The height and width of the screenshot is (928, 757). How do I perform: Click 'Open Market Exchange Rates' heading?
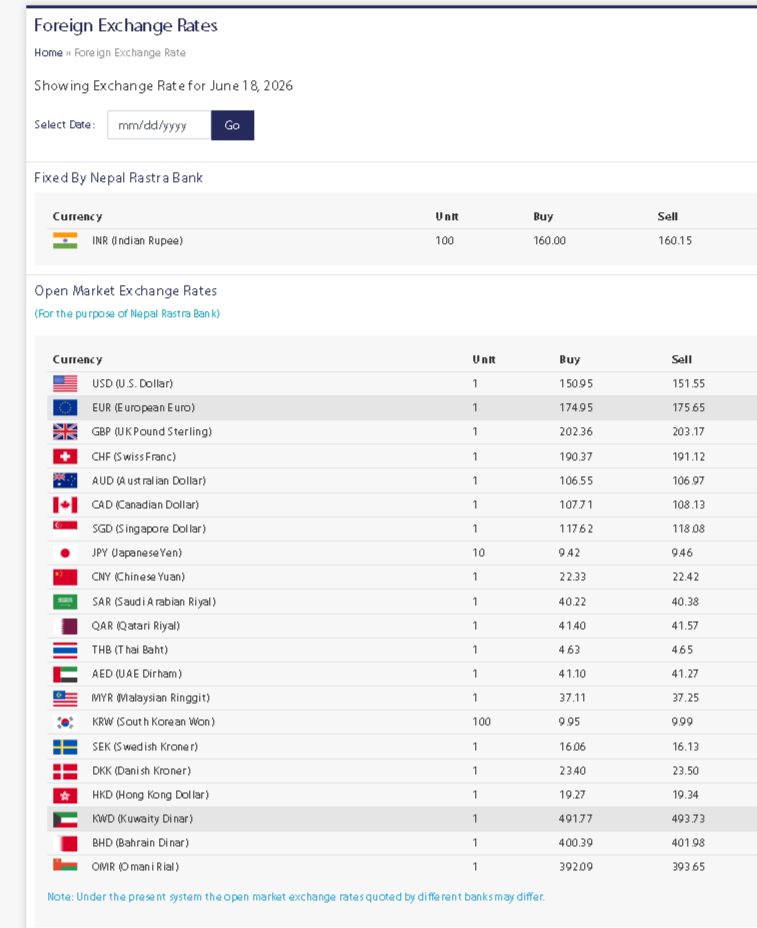(x=125, y=291)
